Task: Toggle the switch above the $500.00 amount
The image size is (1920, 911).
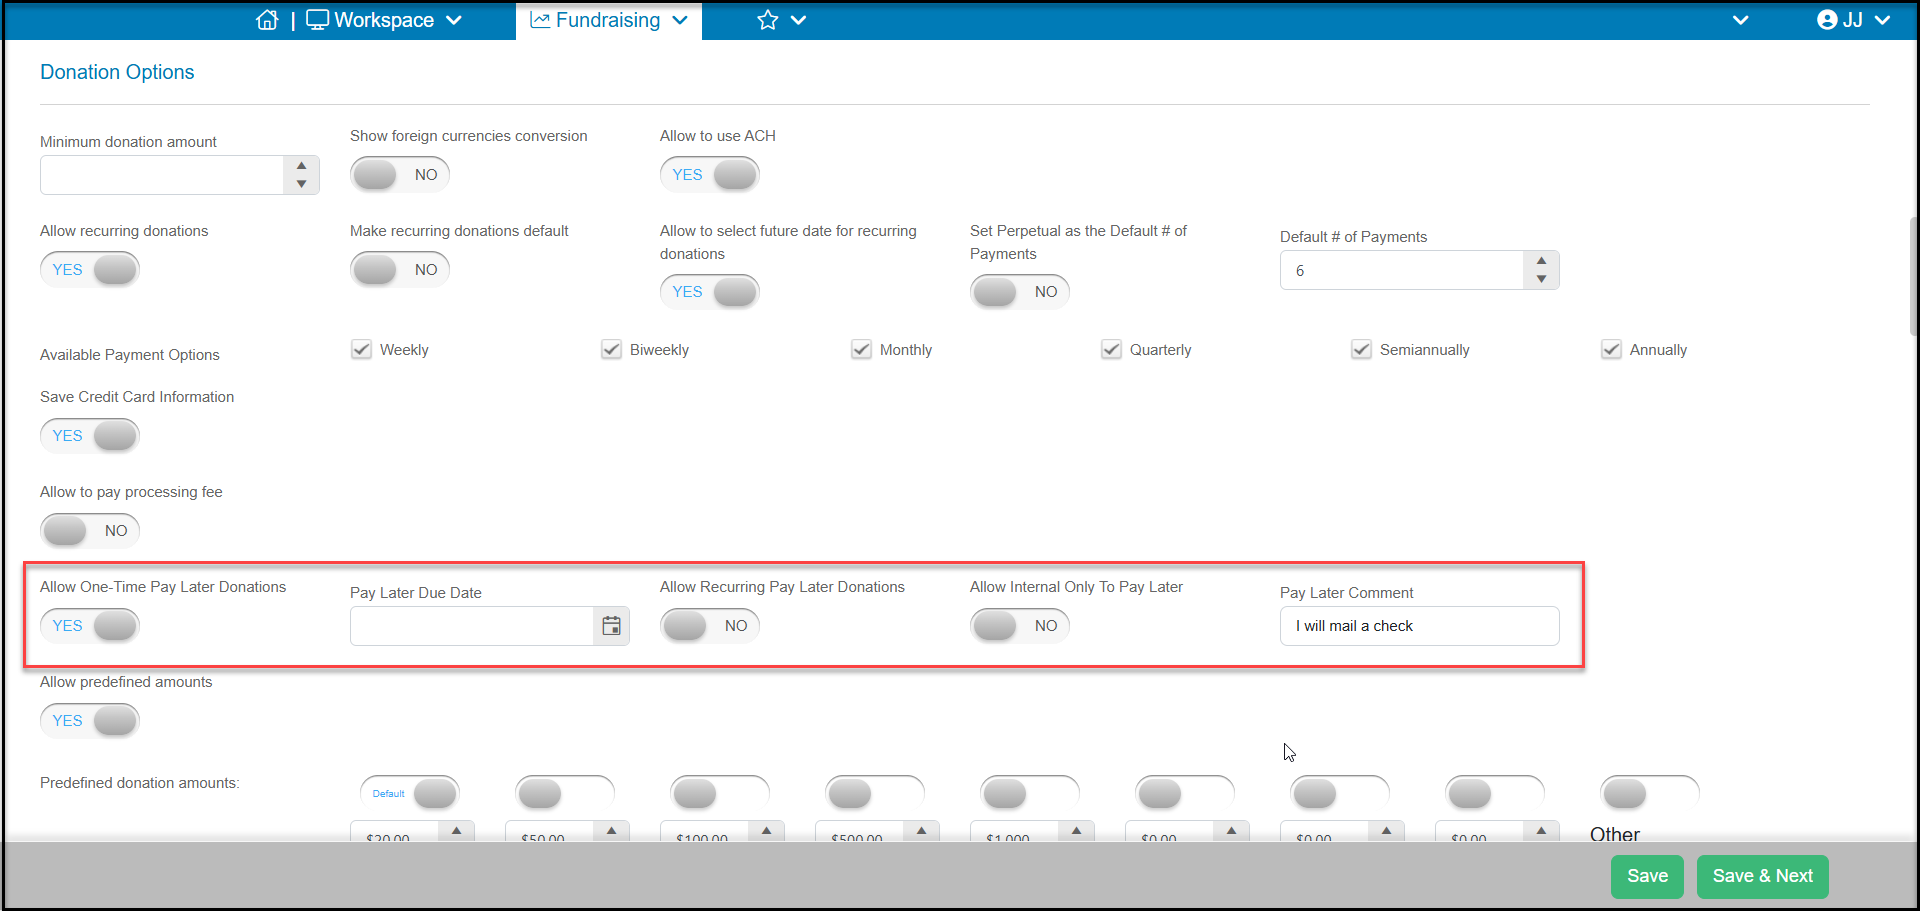Action: [x=875, y=794]
